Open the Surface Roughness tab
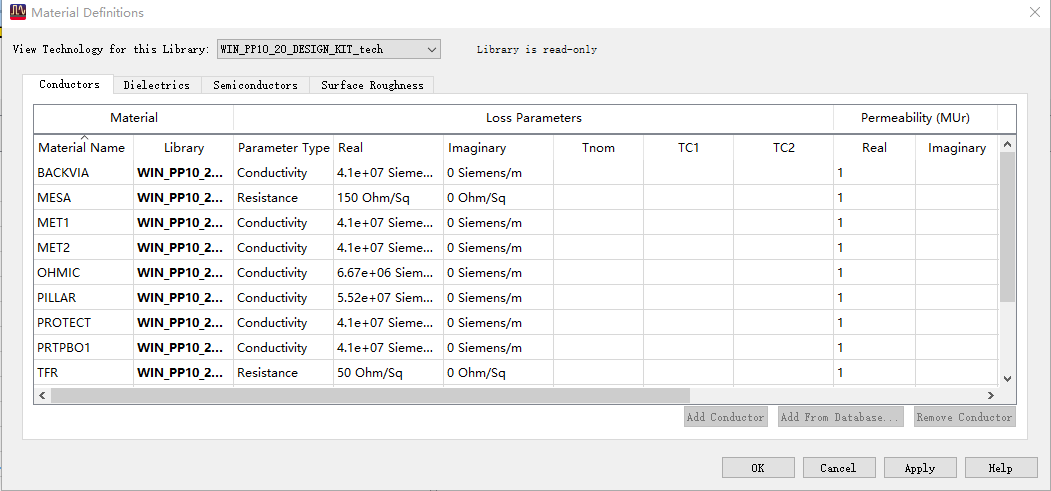Screen dimensions: 1051x491 (372, 85)
